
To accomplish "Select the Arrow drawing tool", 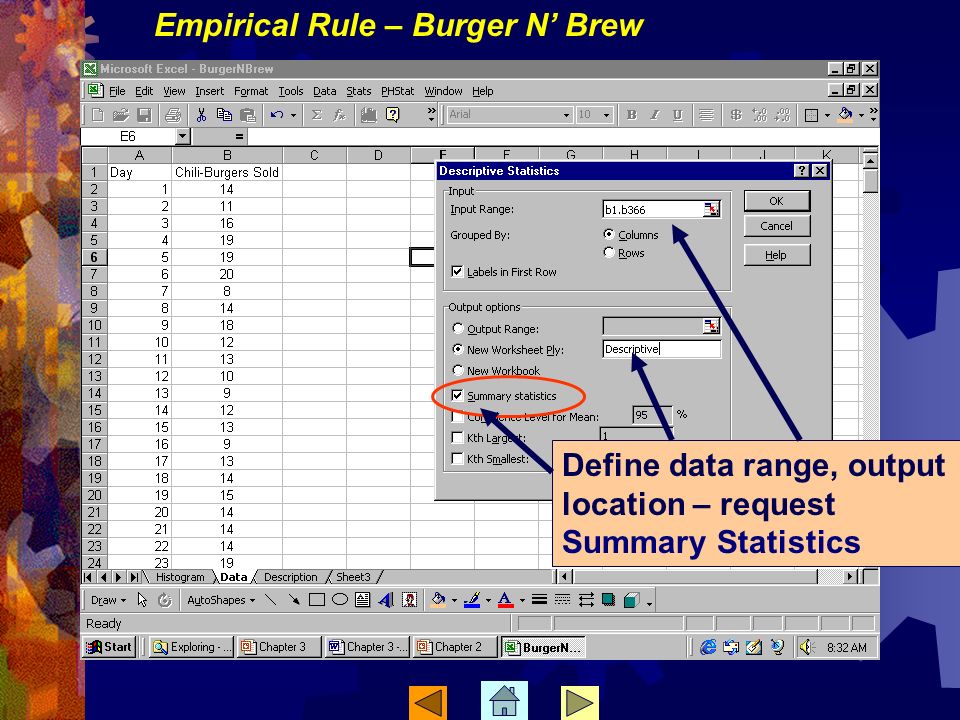I will pos(294,600).
